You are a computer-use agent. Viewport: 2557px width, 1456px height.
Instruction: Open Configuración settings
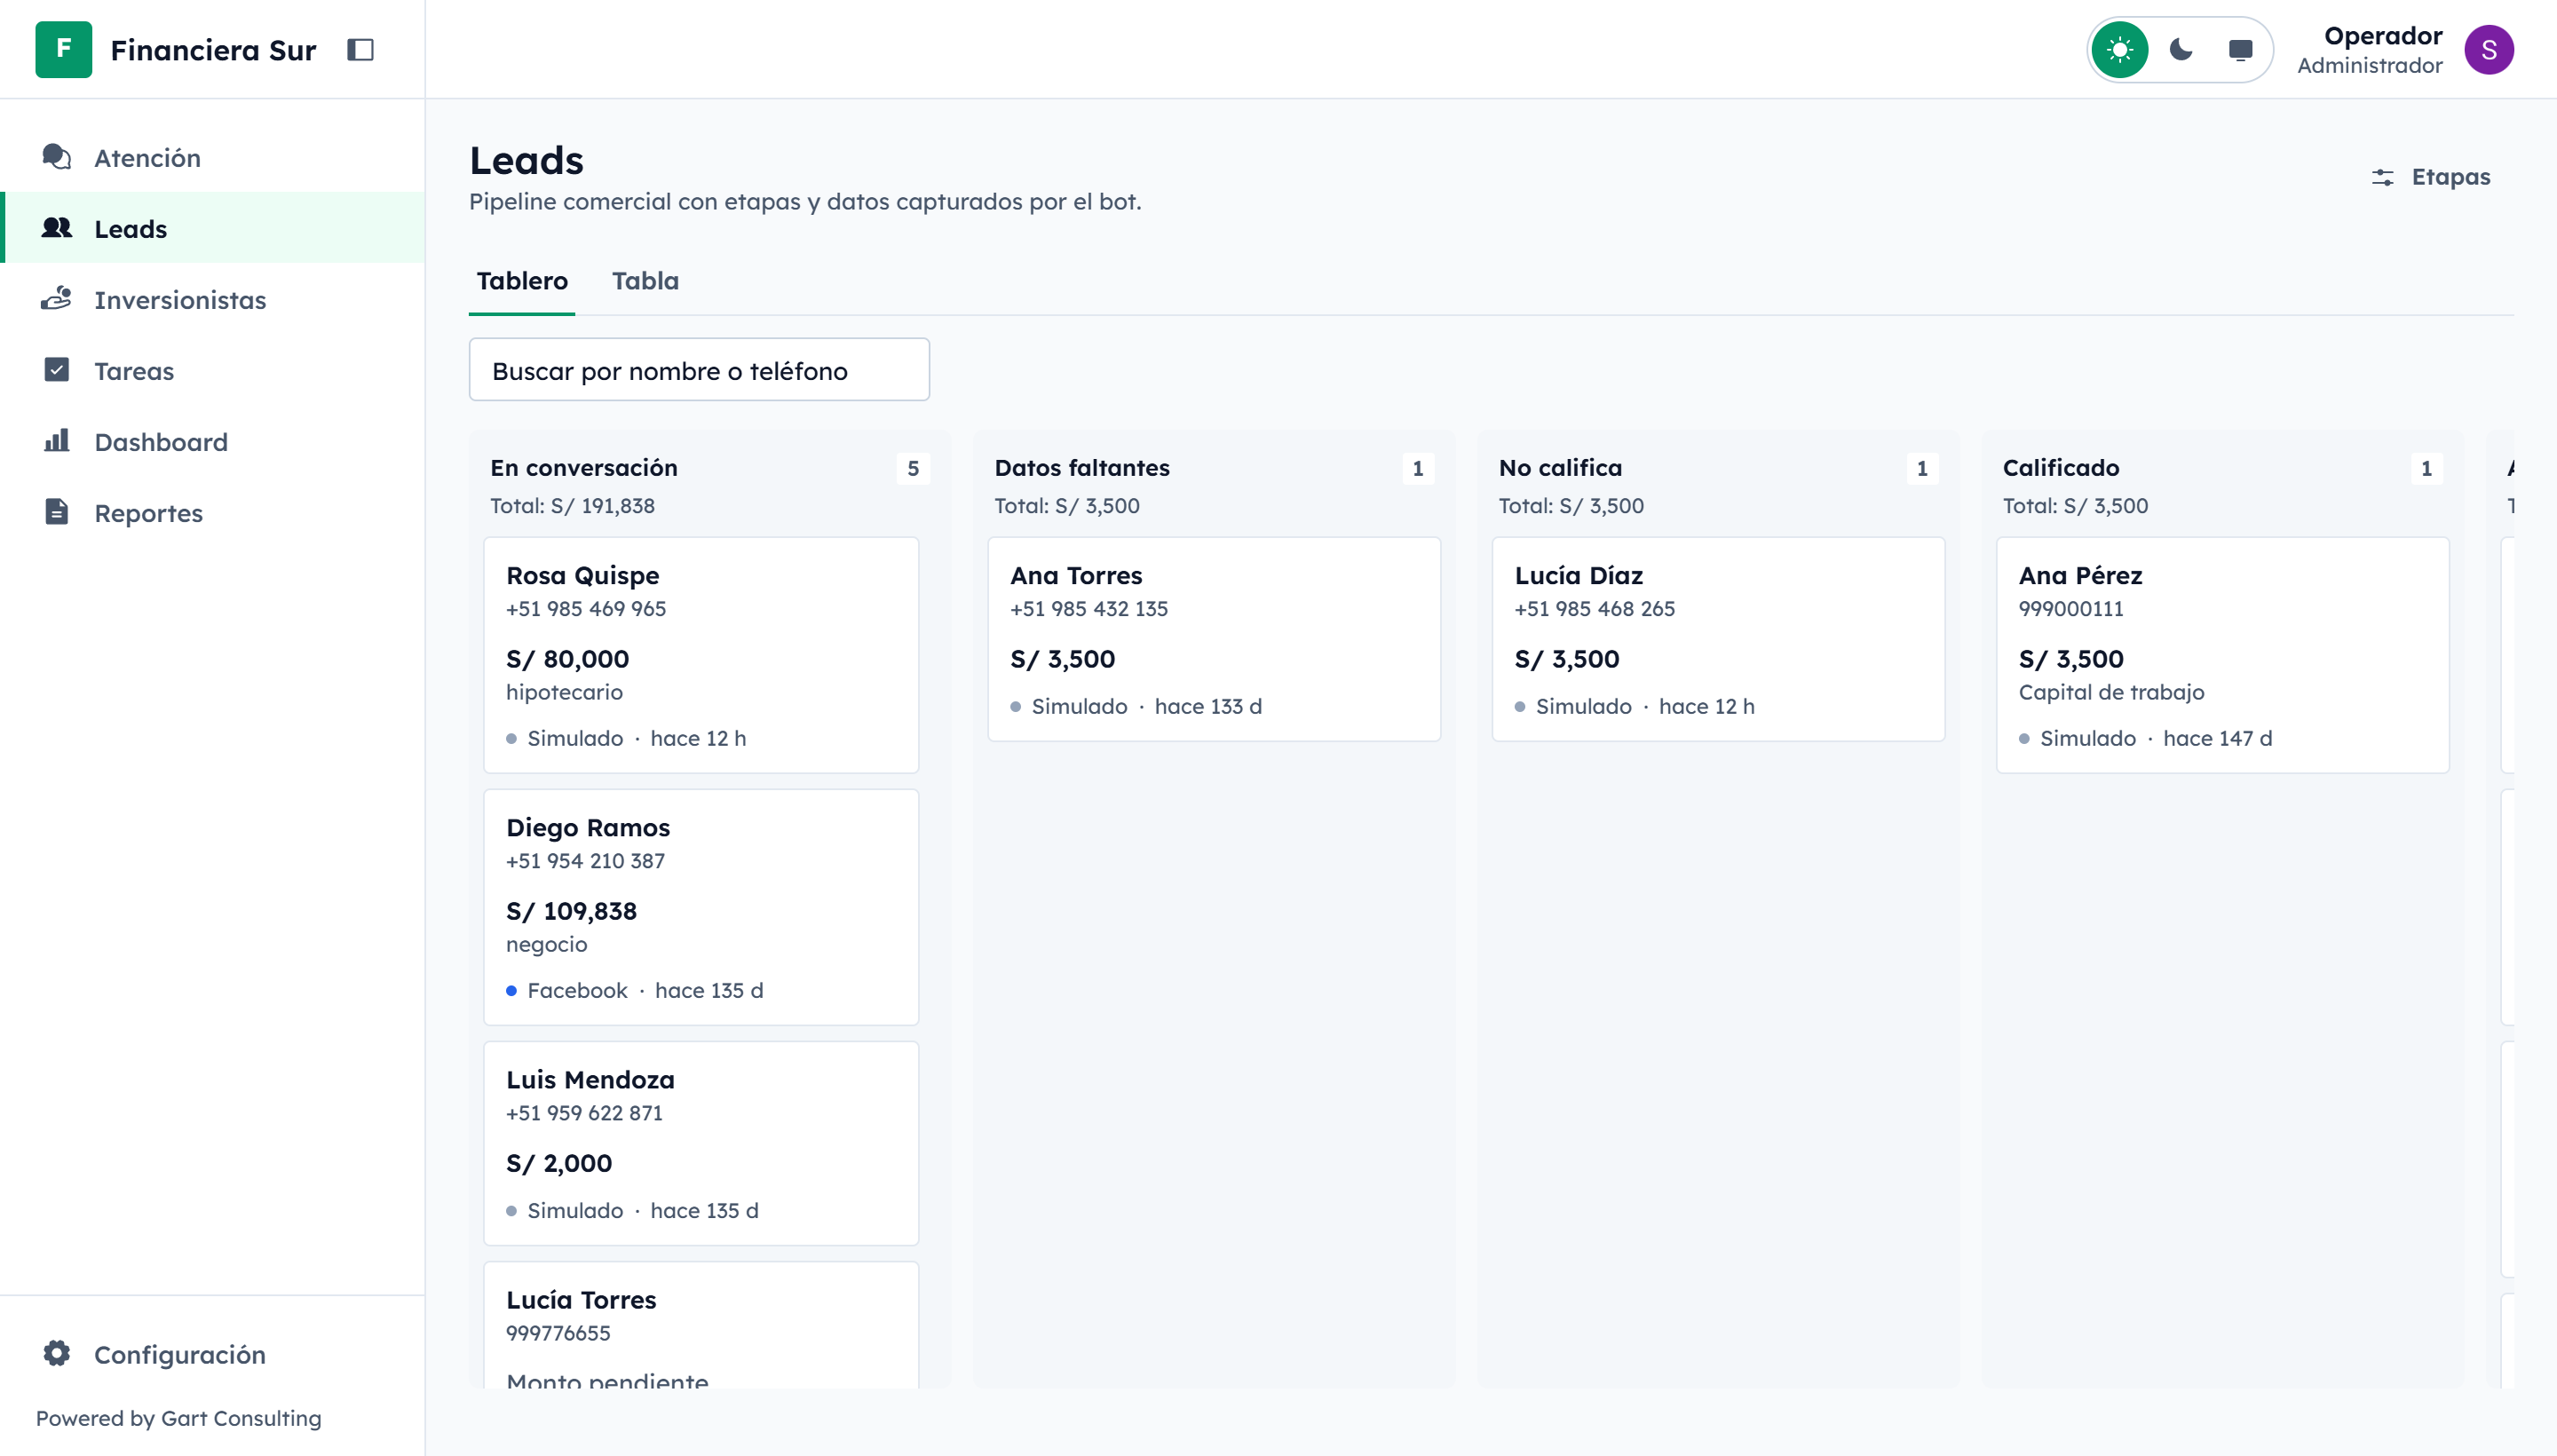click(212, 1353)
